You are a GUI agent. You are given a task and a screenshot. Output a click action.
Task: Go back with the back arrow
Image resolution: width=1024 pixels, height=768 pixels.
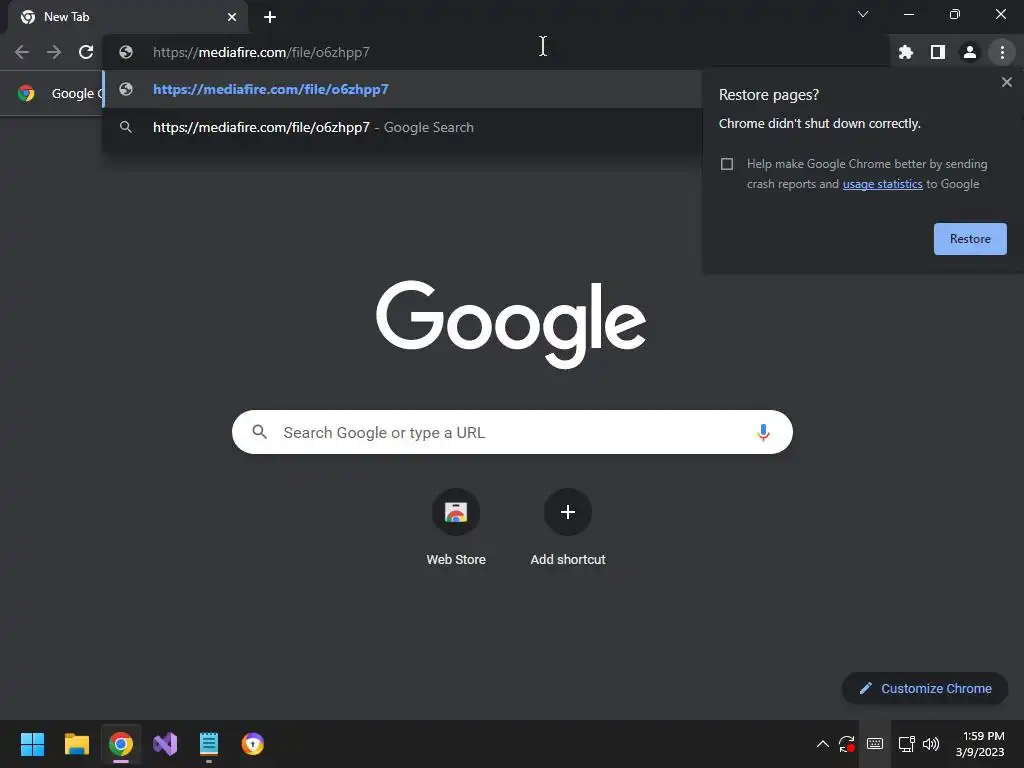22,52
